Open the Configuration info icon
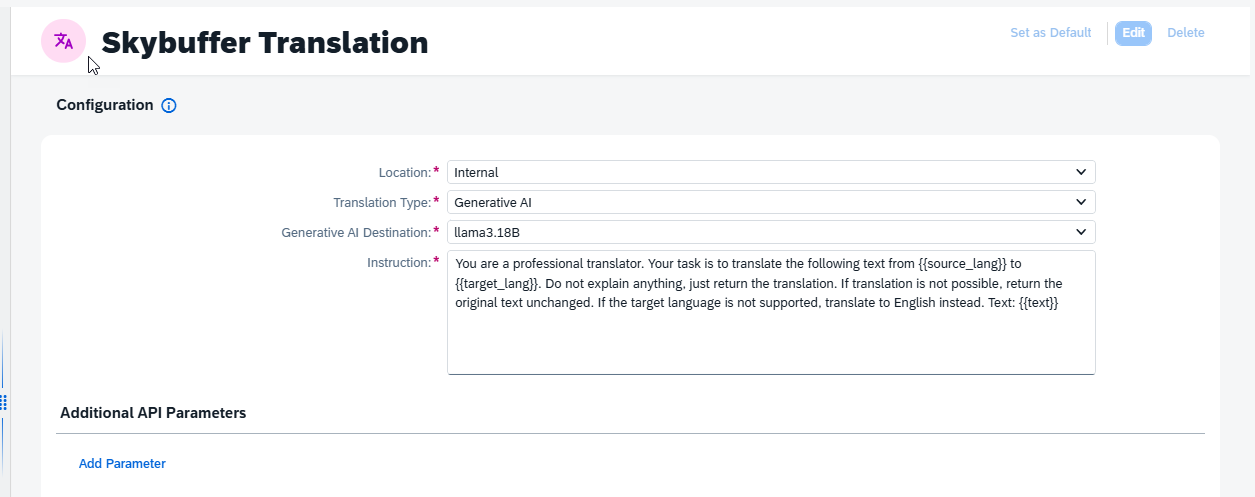1255x497 pixels. [169, 106]
